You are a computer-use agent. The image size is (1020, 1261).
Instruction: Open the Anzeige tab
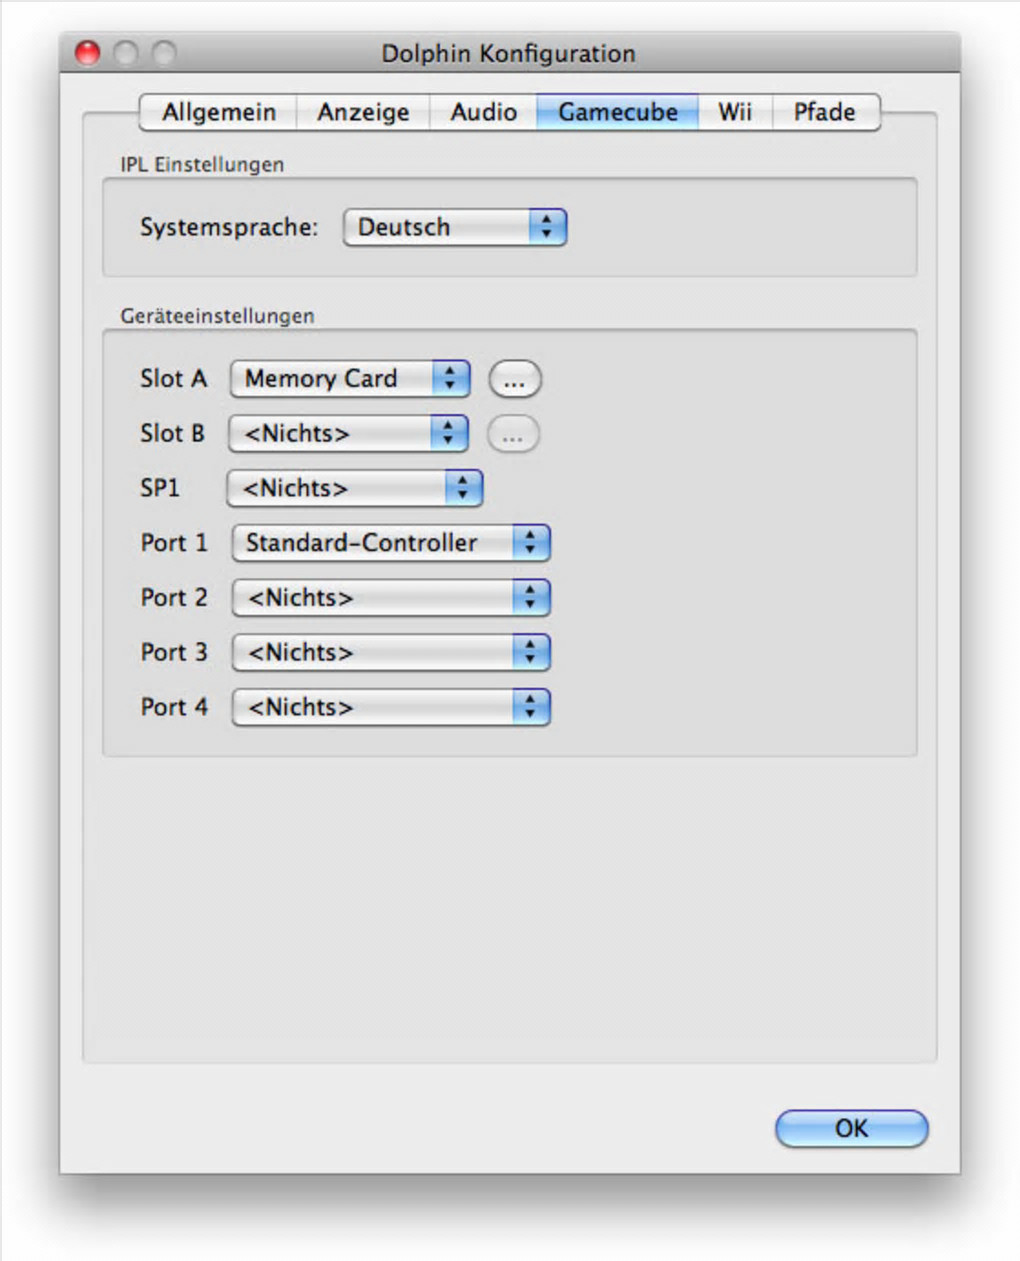tap(363, 112)
